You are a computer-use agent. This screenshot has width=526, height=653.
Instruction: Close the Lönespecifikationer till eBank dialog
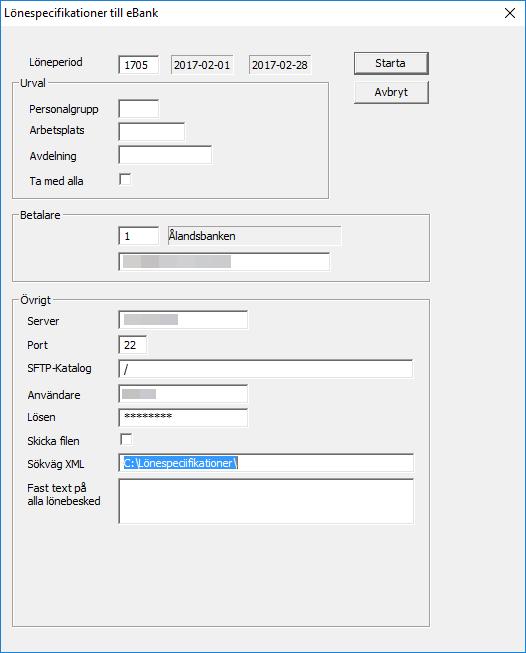click(x=510, y=13)
